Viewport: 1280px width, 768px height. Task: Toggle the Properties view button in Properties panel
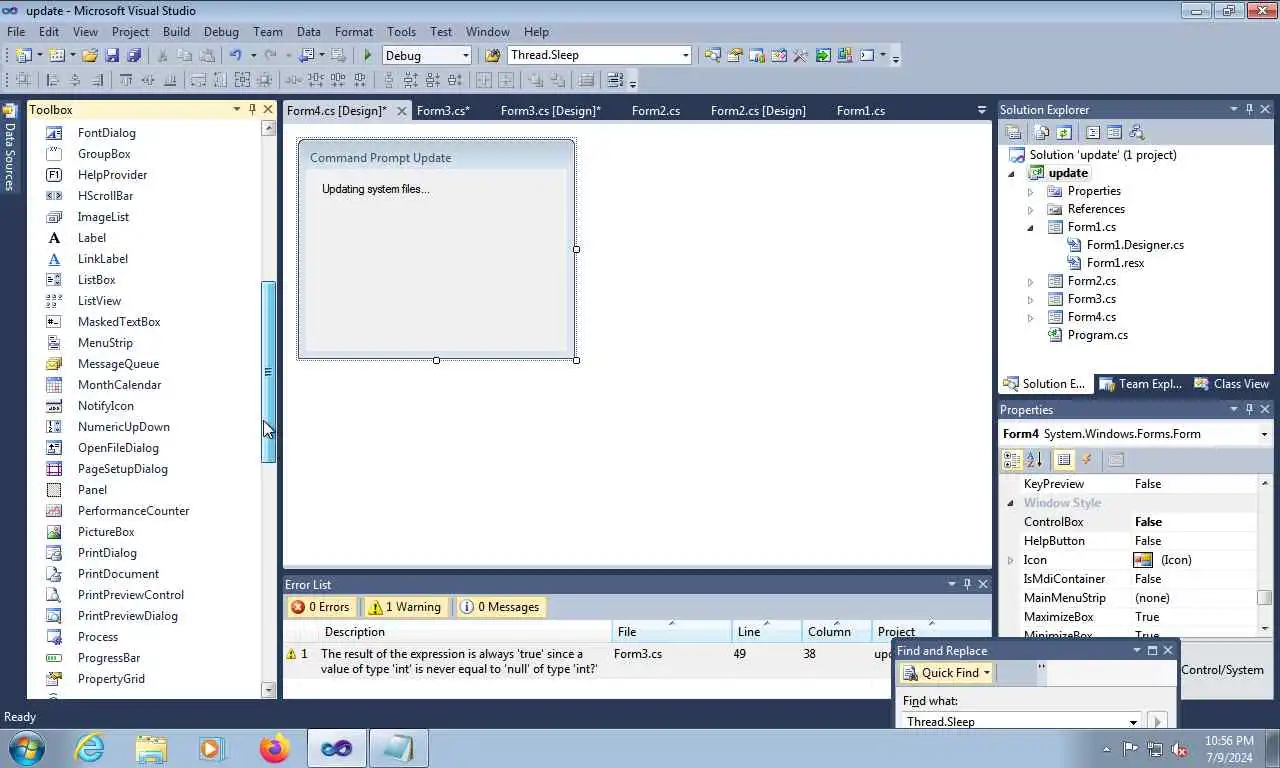tap(1064, 460)
